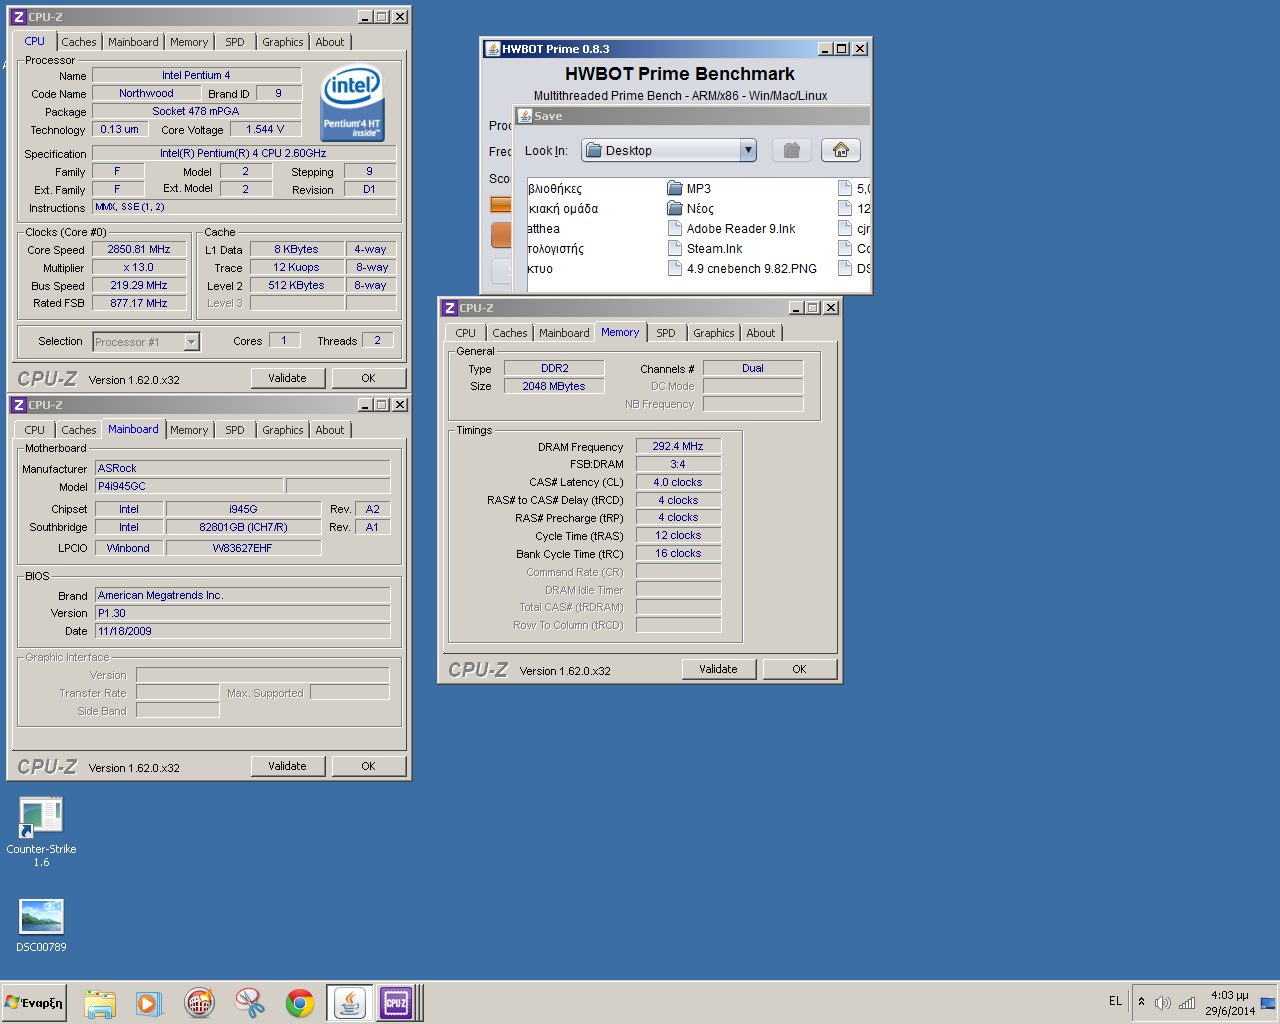Select the Counter-Strike 1.6 desktop shortcut
The width and height of the screenshot is (1280, 1024).
click(41, 832)
